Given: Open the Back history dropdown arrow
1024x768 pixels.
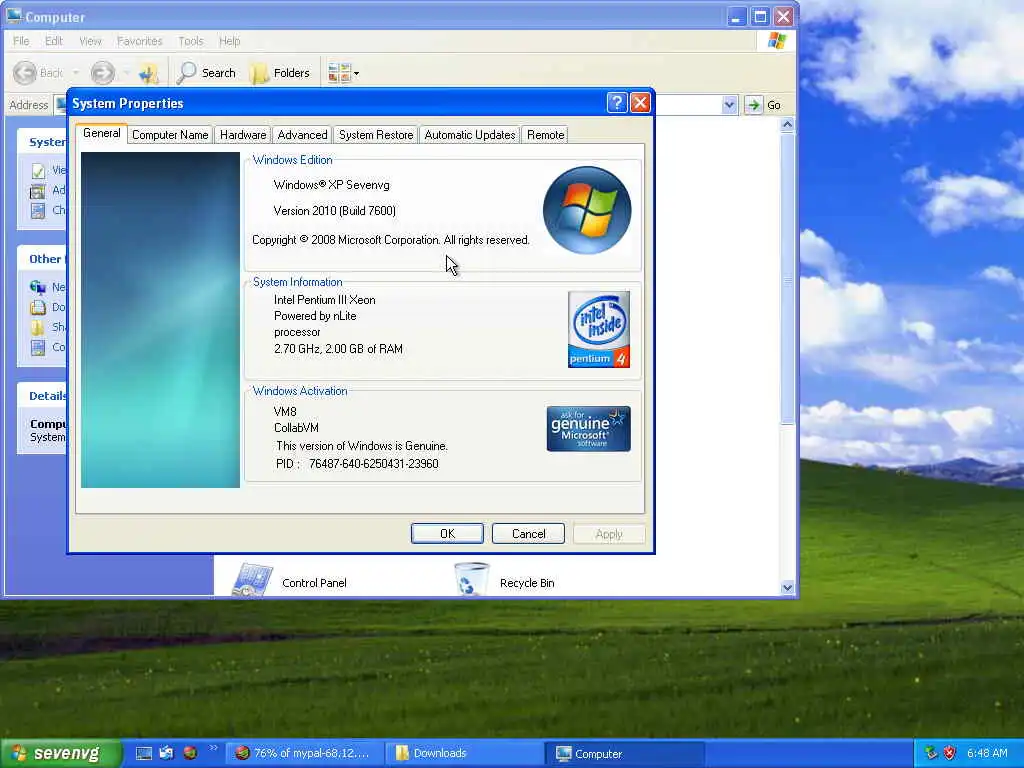Looking at the screenshot, I should (x=76, y=72).
